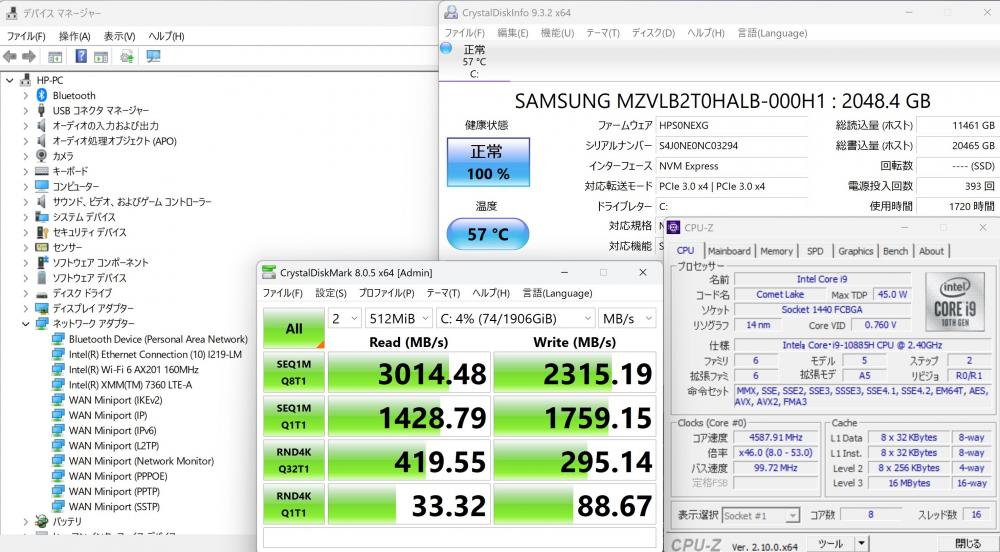1000x552 pixels.
Task: Click the 閉じる button in CPU-Z
Action: (968, 544)
